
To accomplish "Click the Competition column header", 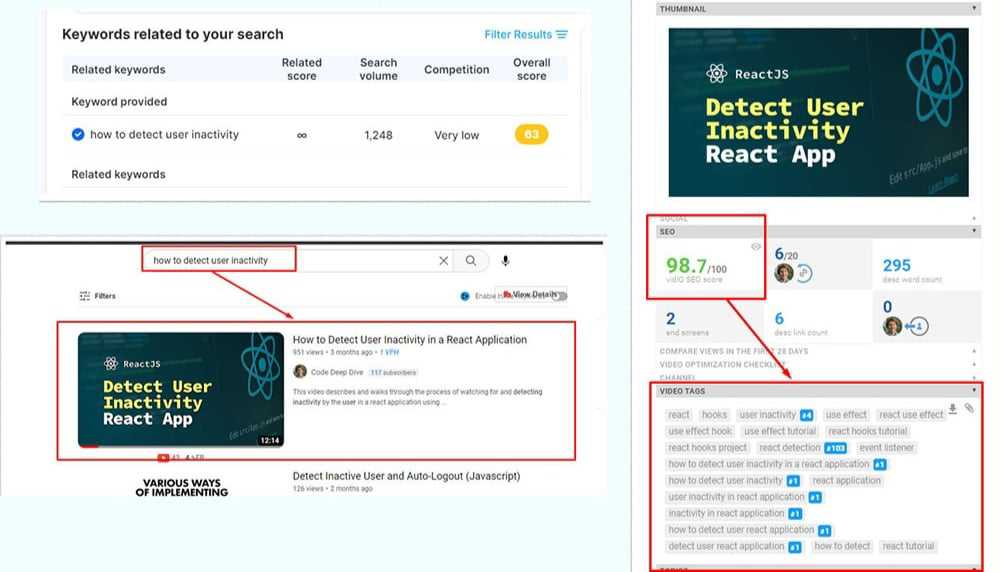I will tap(457, 70).
